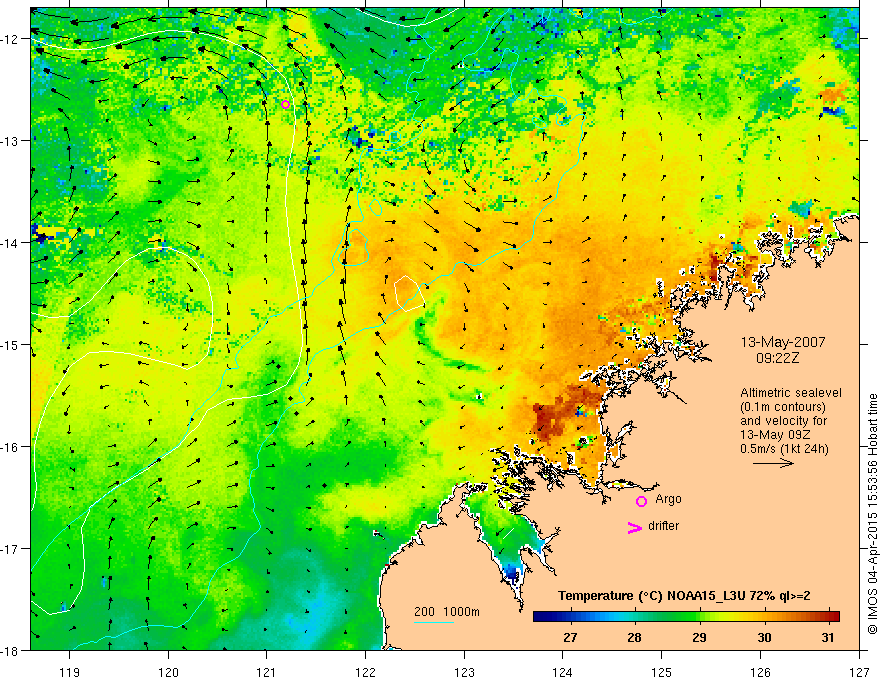Click the colorbar value 31
880x680 pixels.
click(828, 637)
